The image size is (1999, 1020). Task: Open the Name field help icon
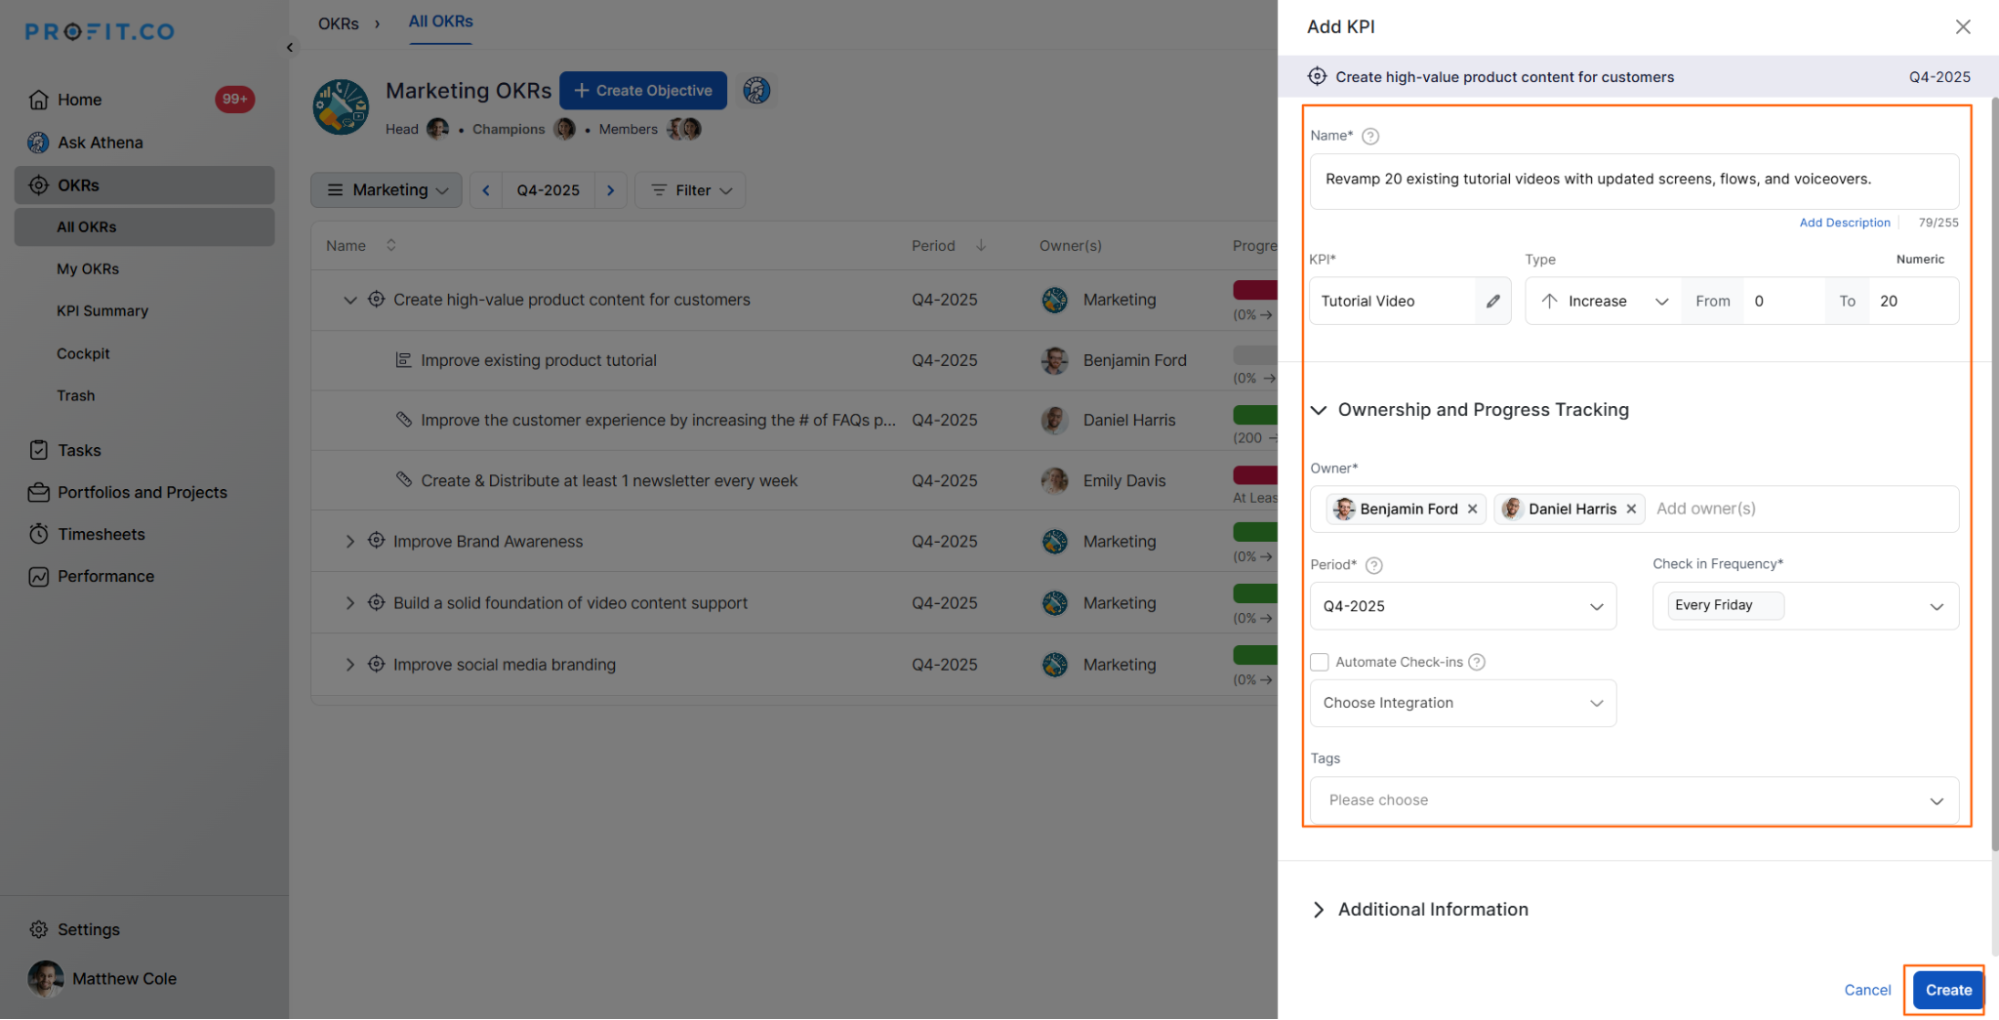tap(1370, 136)
